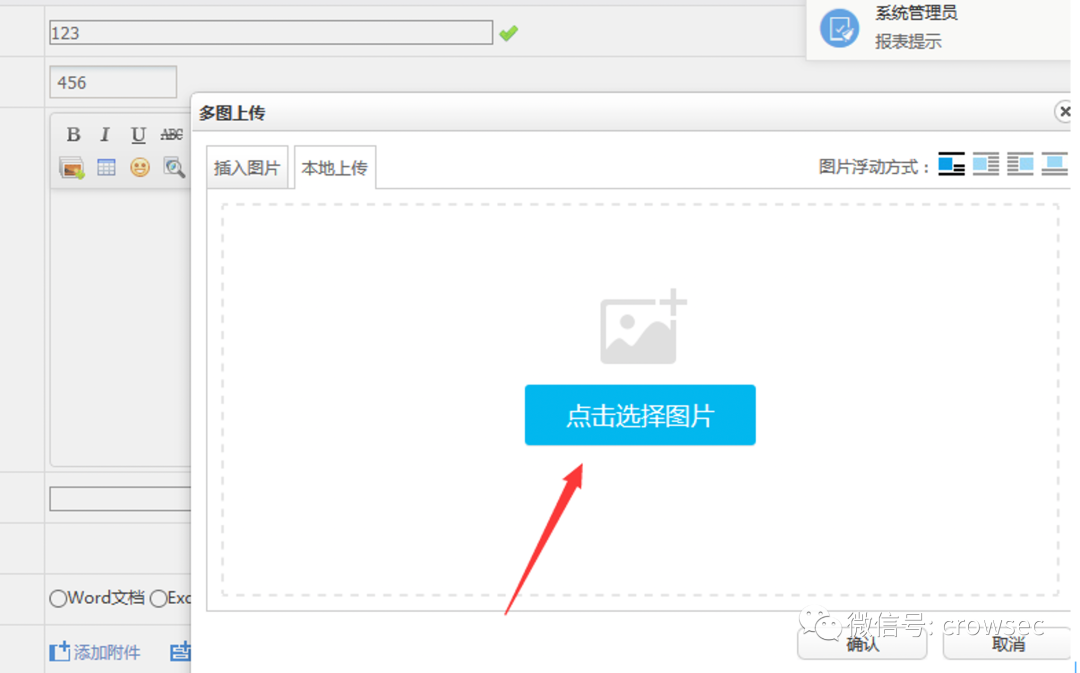The image size is (1080, 673).
Task: Toggle italic formatting in the editor toolbar
Action: [105, 134]
